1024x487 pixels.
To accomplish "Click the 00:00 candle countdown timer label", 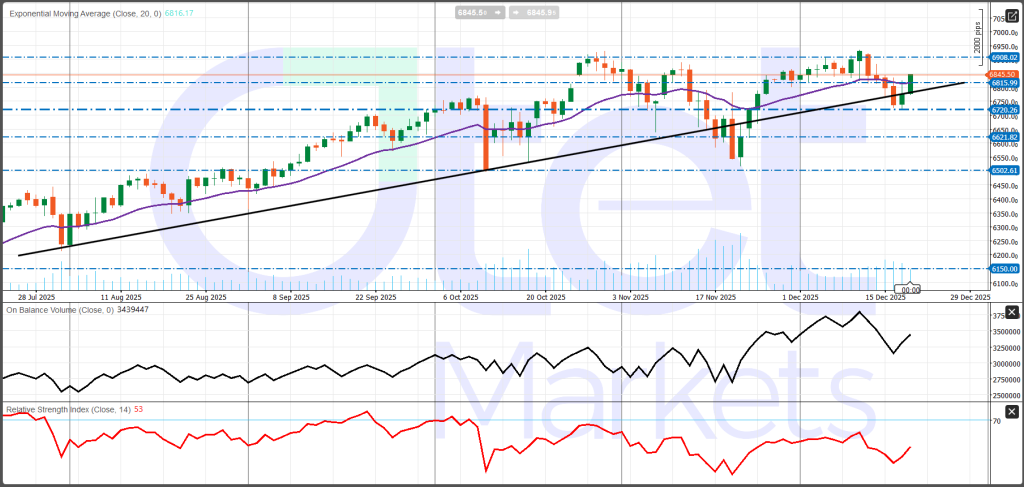I will (911, 290).
